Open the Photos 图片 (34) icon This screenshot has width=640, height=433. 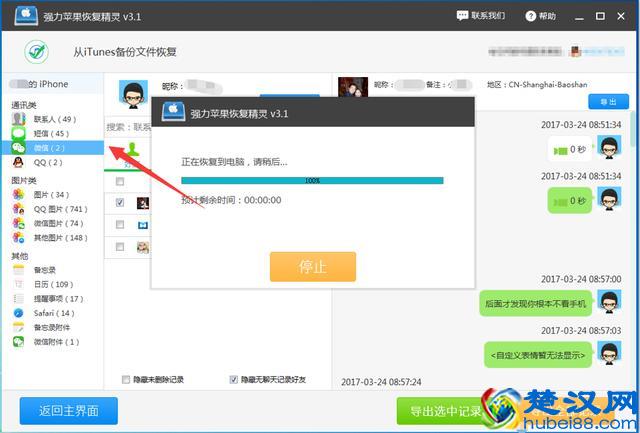tap(18, 195)
